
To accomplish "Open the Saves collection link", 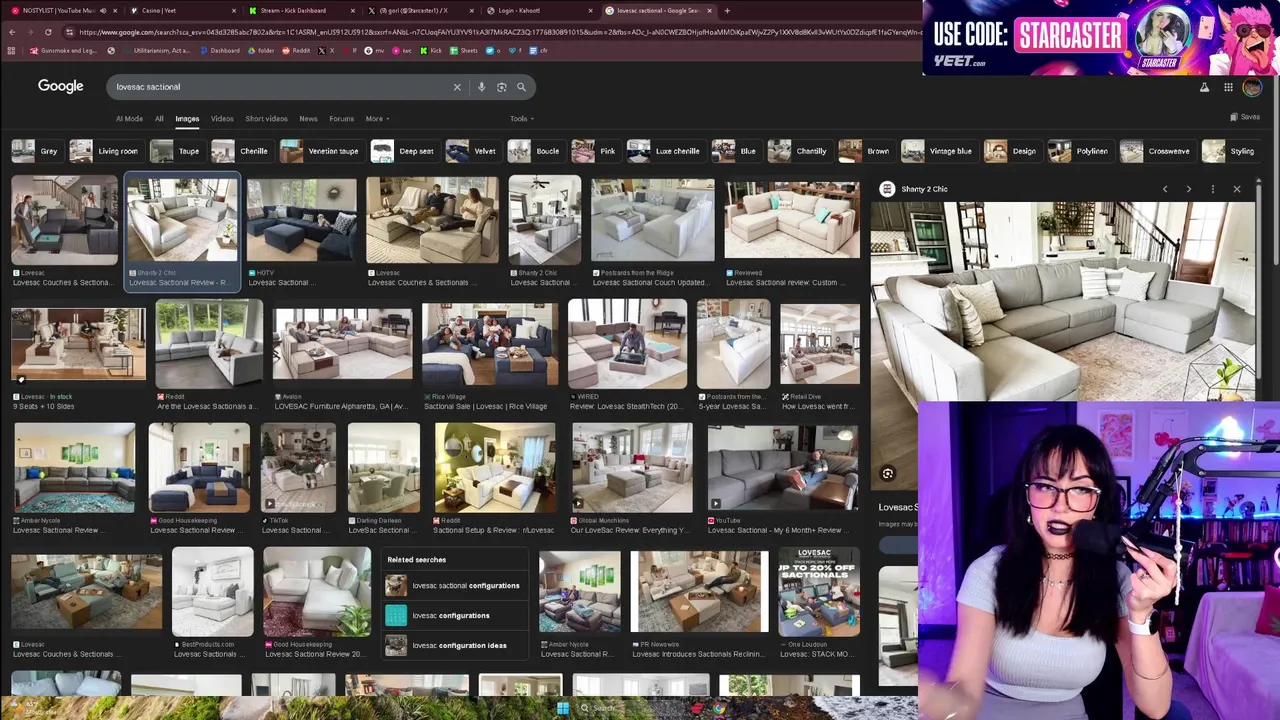I will 1245,117.
